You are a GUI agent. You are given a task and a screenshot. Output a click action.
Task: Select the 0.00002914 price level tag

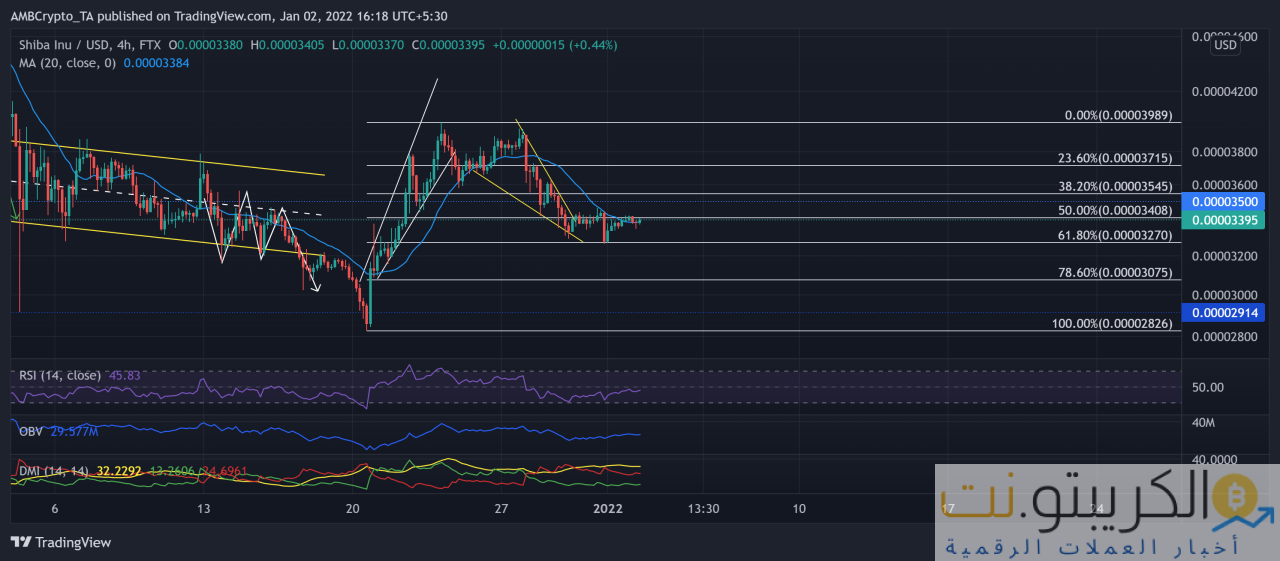pyautogui.click(x=1223, y=313)
